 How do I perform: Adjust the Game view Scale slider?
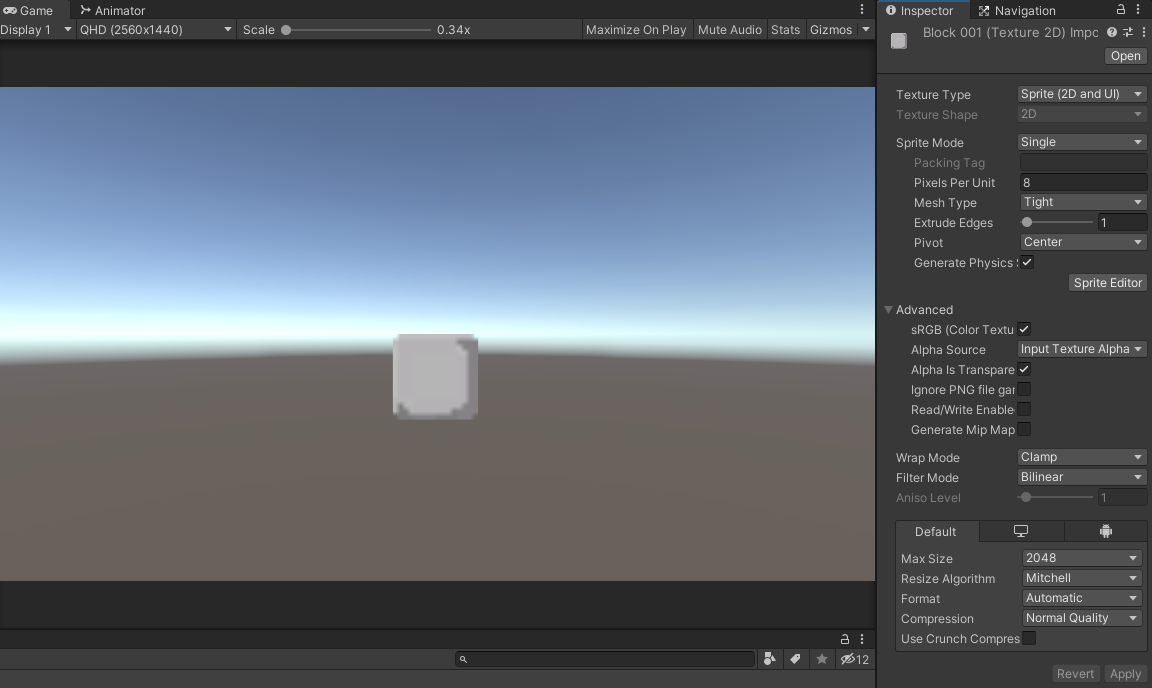(357, 30)
